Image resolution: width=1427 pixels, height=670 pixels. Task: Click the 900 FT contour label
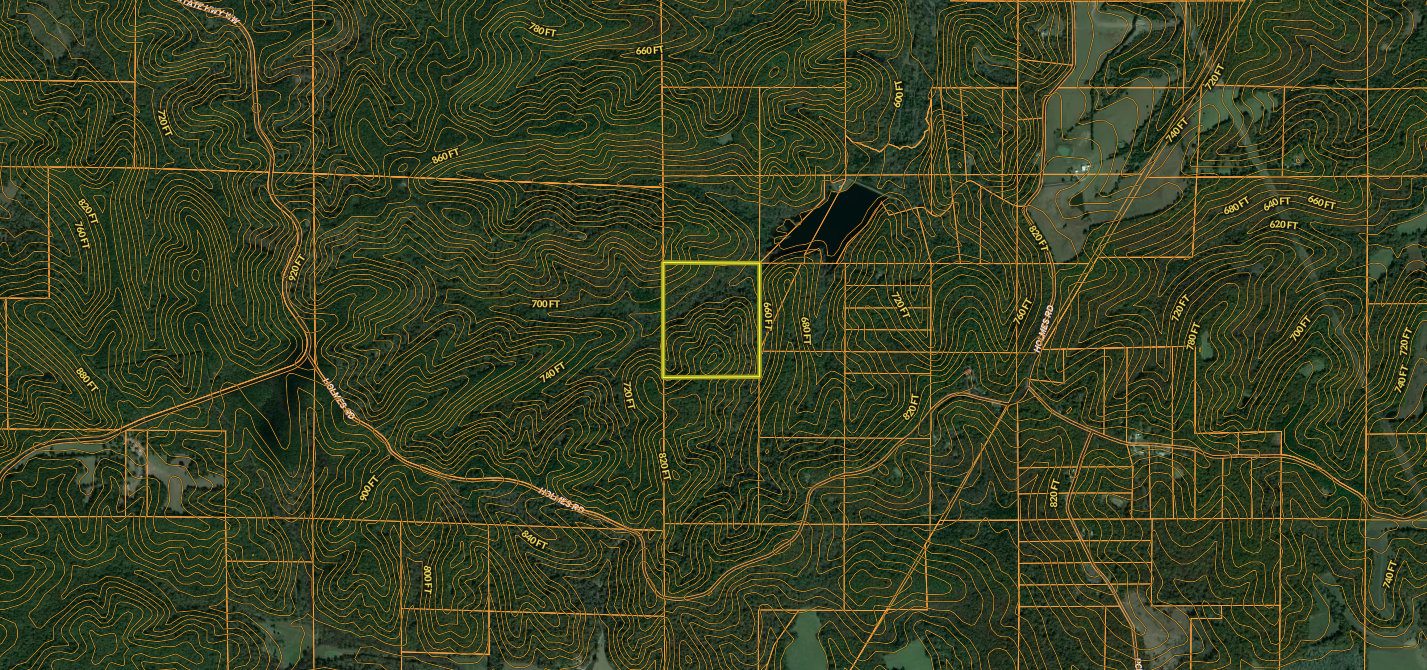(x=366, y=489)
